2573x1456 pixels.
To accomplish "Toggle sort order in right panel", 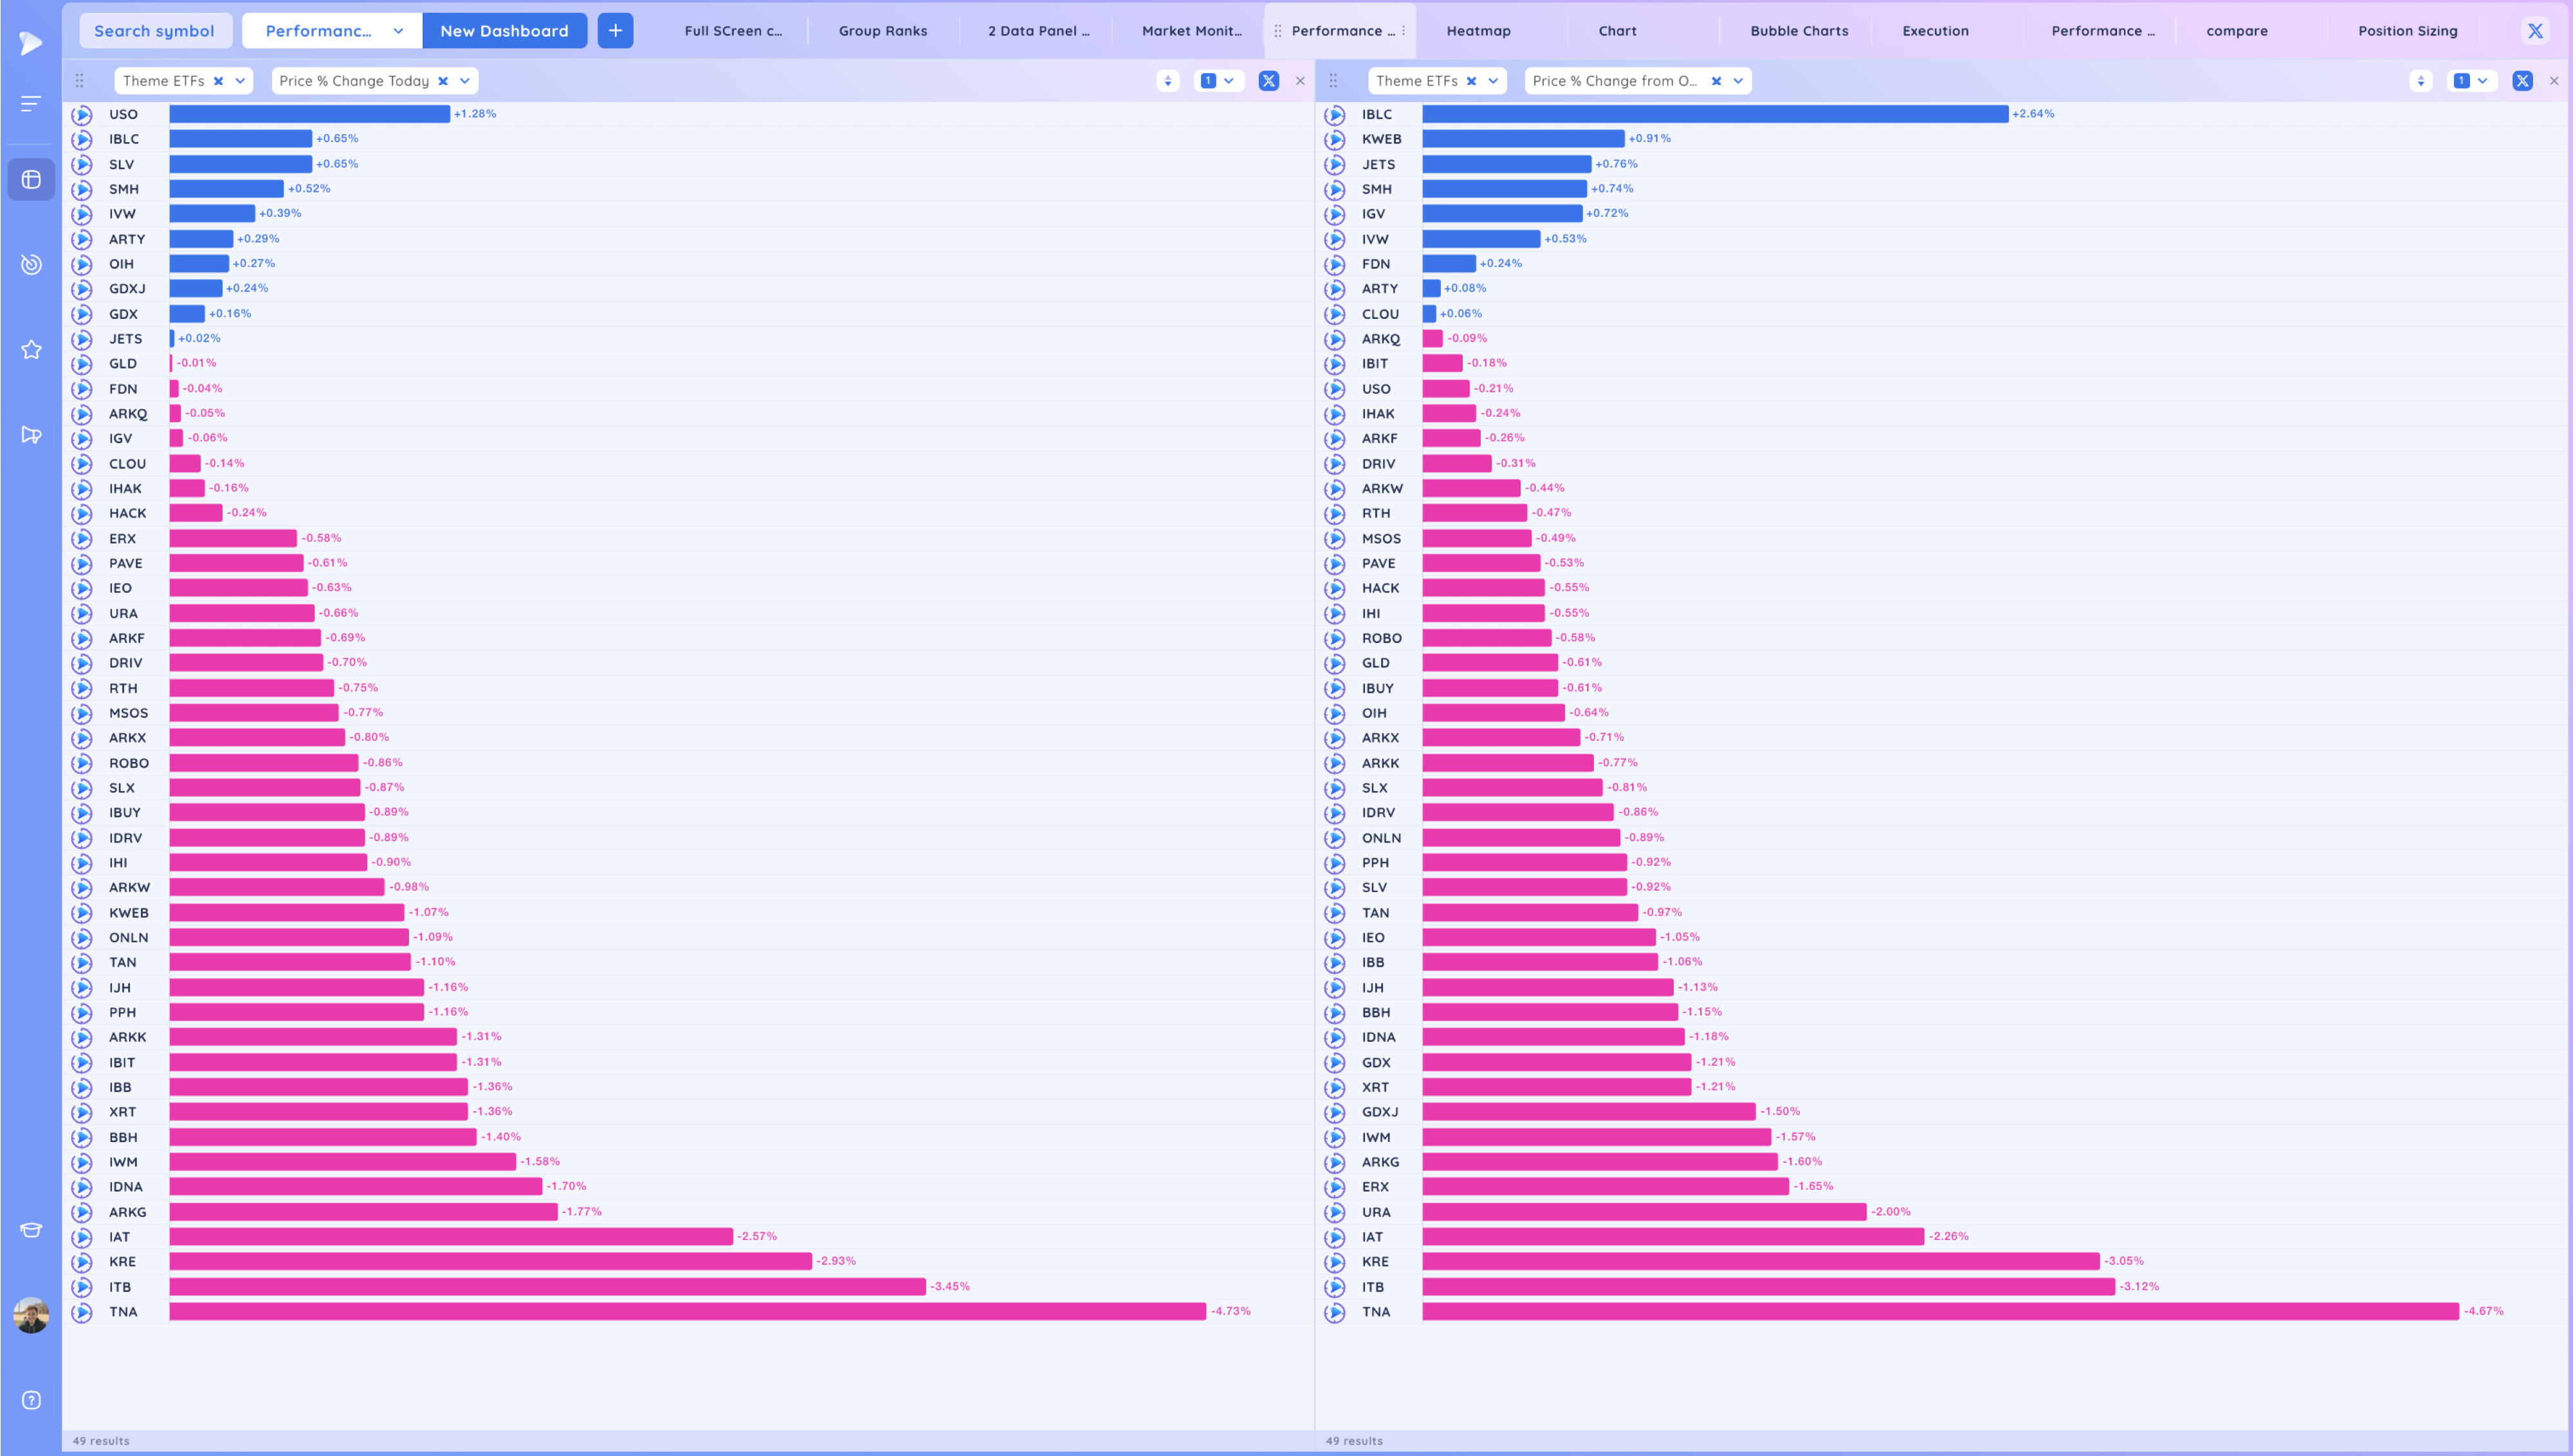I will coord(2420,81).
